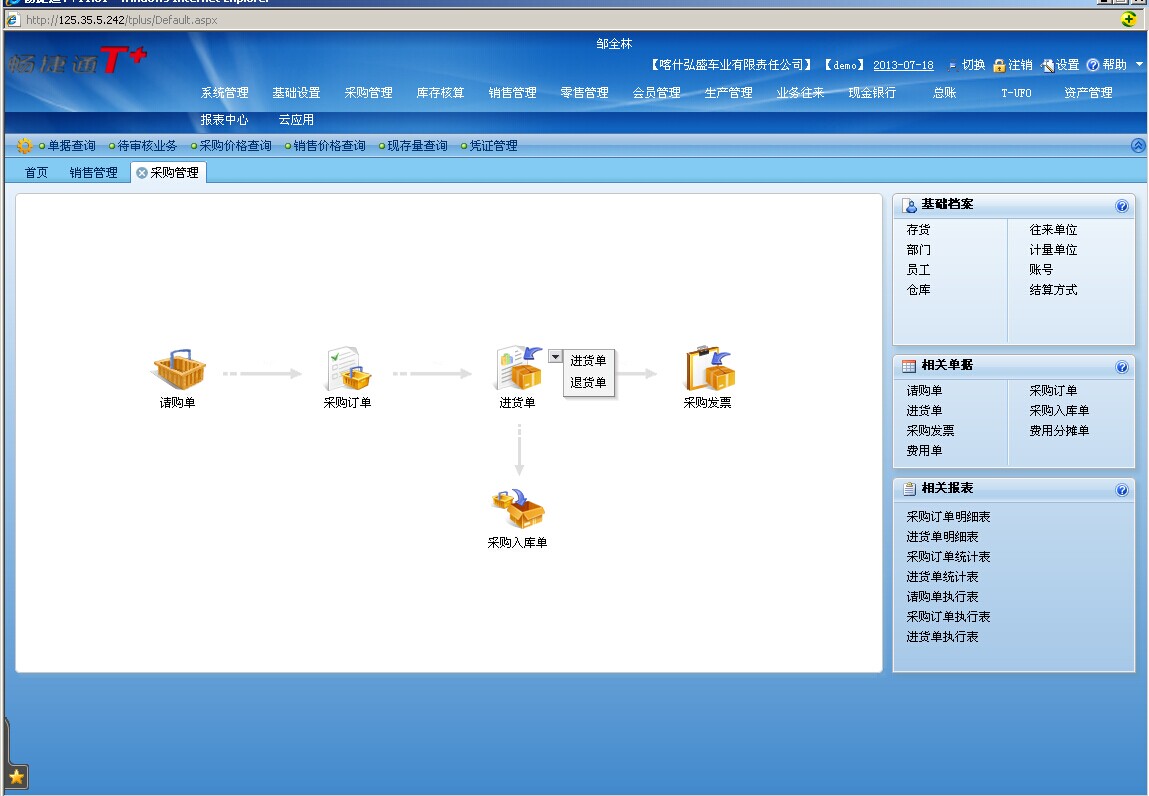Click 销售价格查询 shortcut

(330, 146)
